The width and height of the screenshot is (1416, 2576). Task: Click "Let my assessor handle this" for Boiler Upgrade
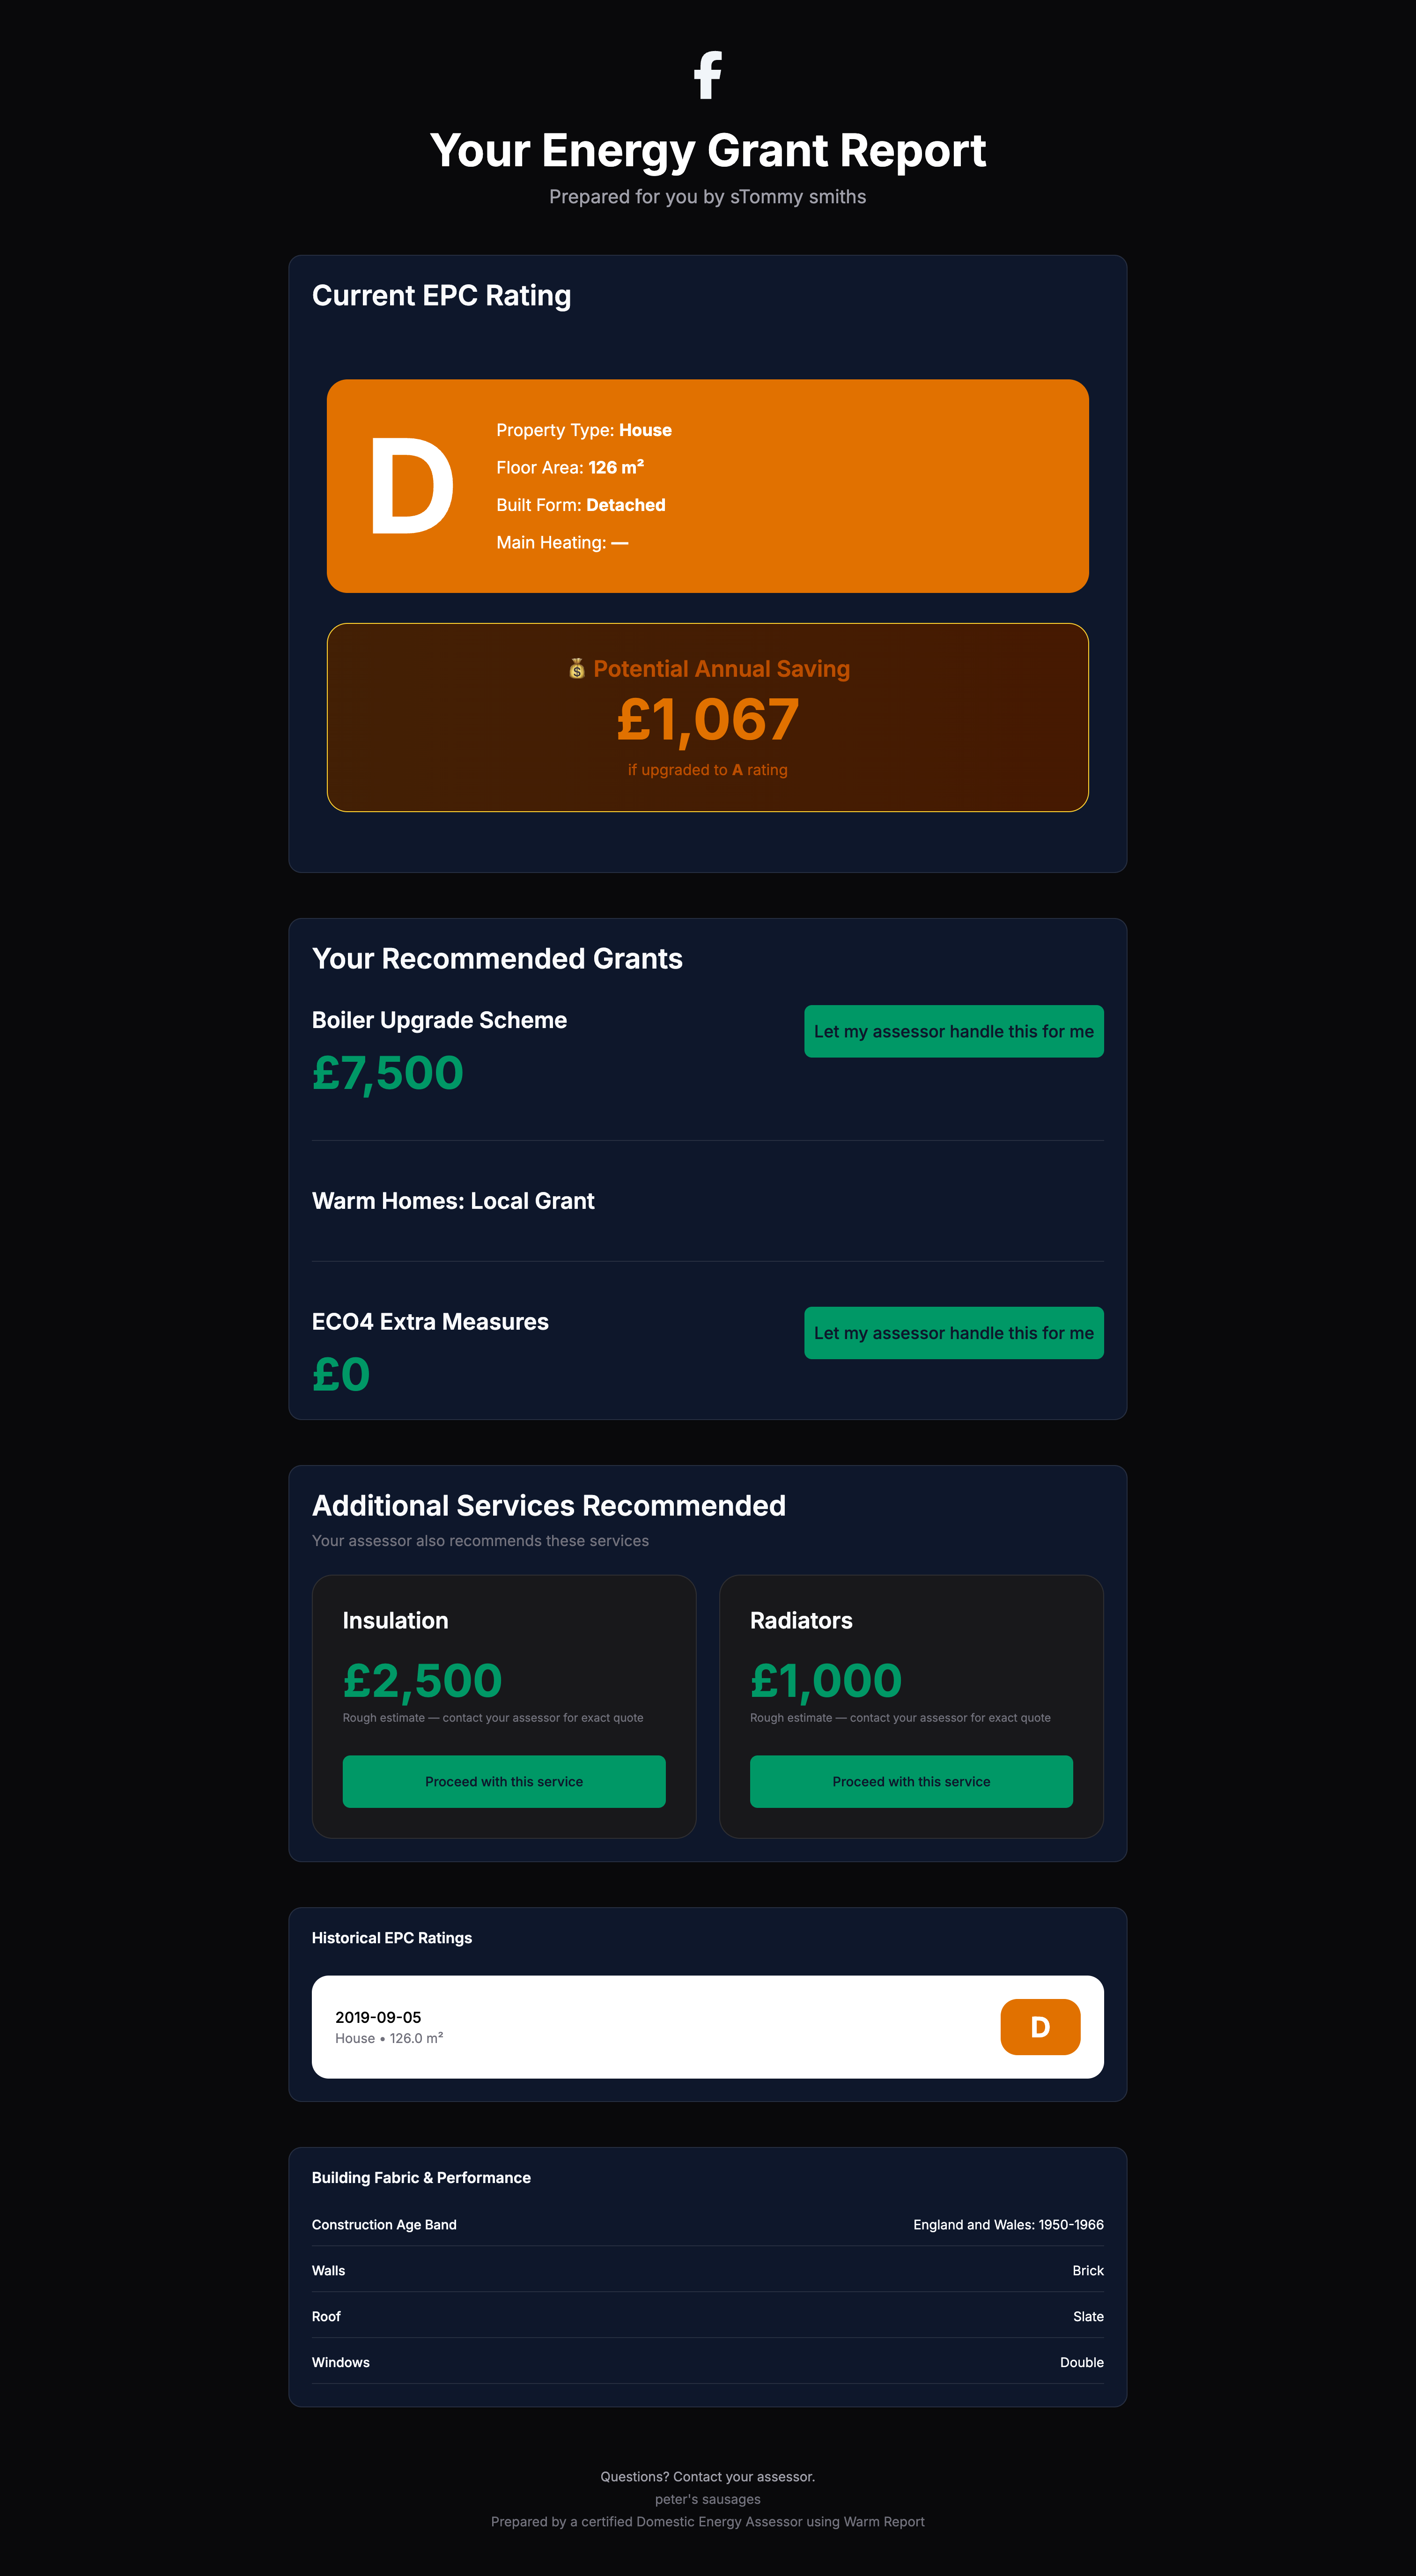[953, 1031]
